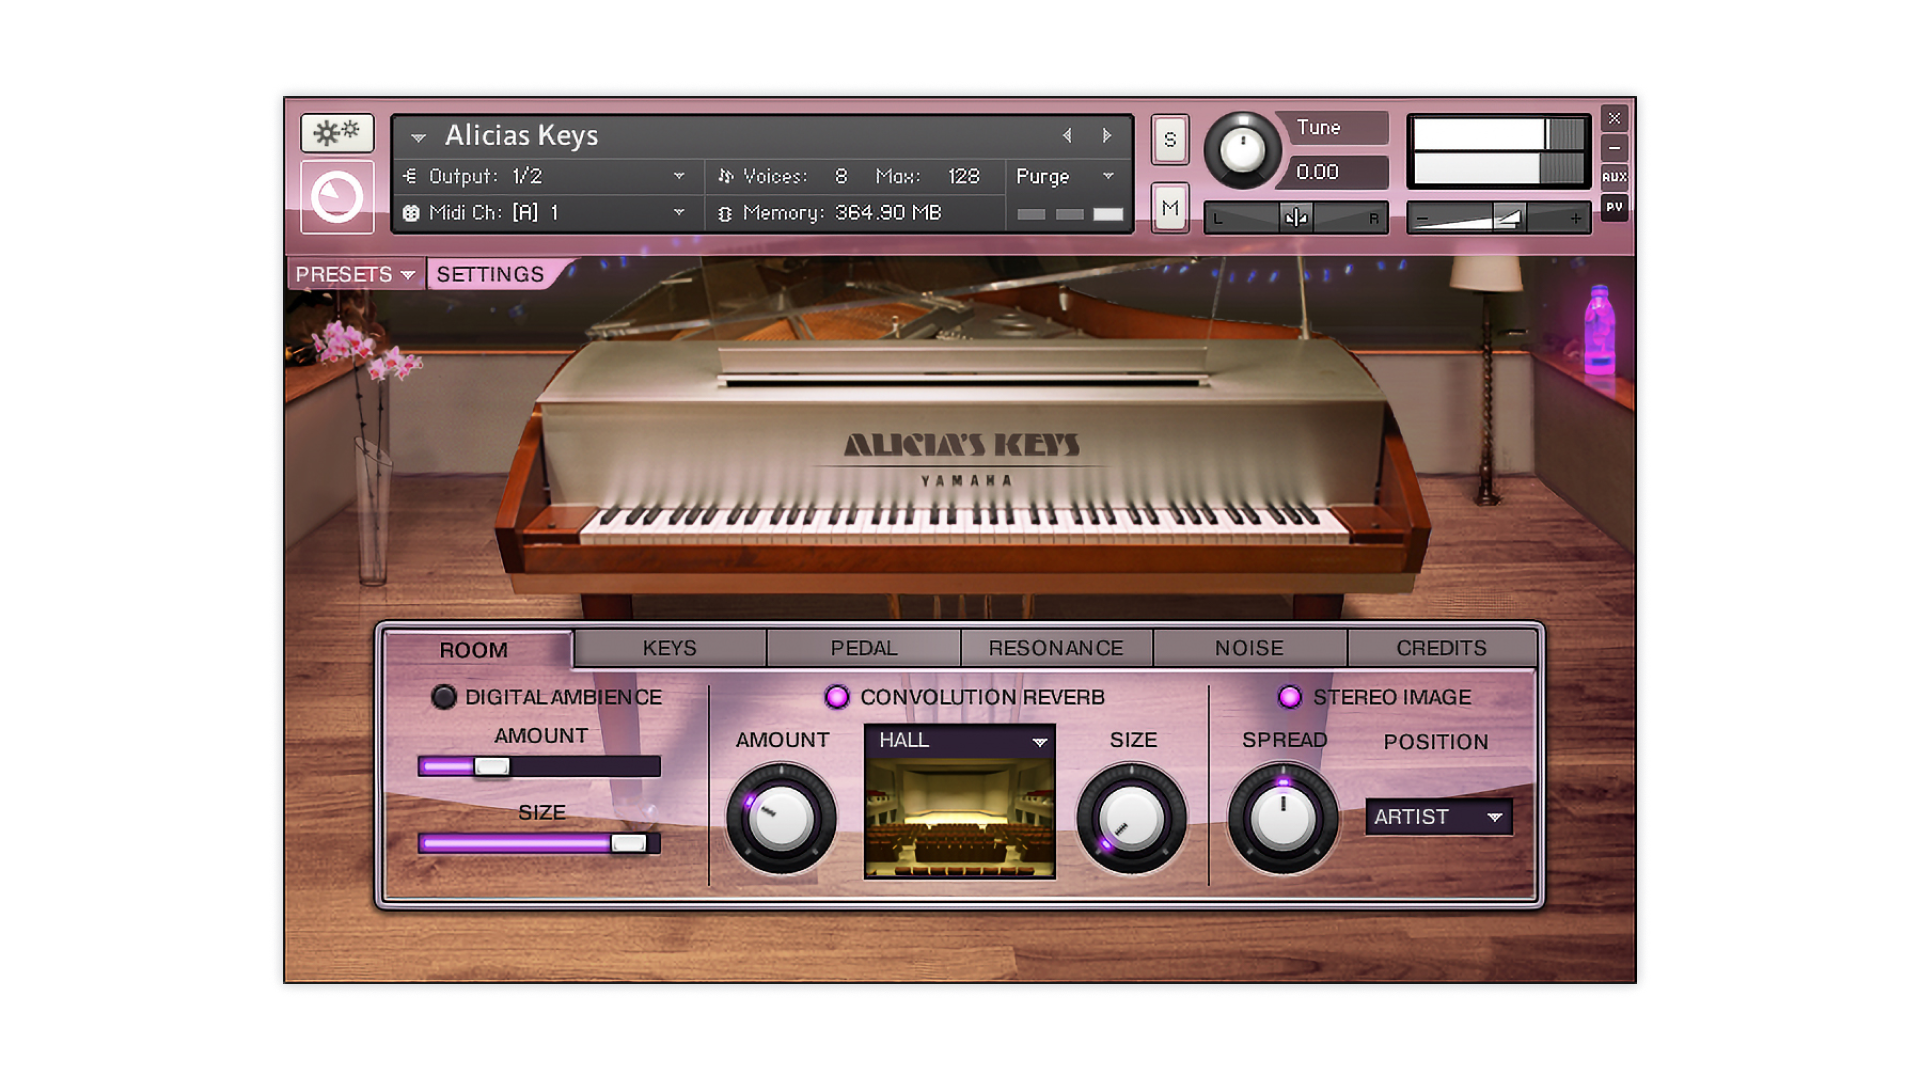Click the Digital Ambience Size slider handle
The height and width of the screenshot is (1080, 1920).
629,843
